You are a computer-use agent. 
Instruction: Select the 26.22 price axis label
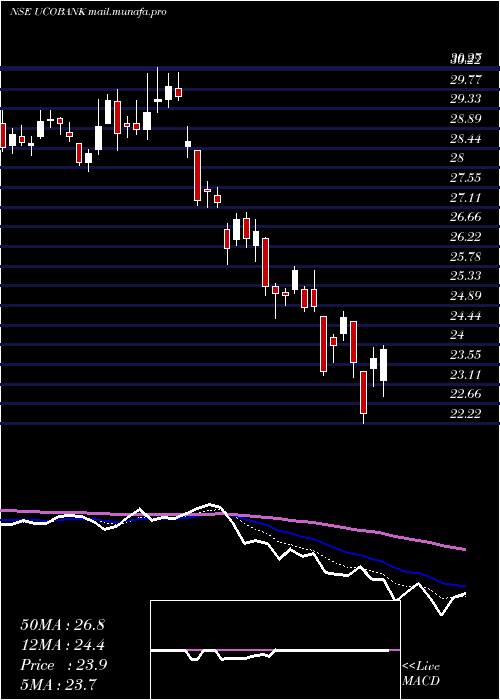click(x=466, y=237)
